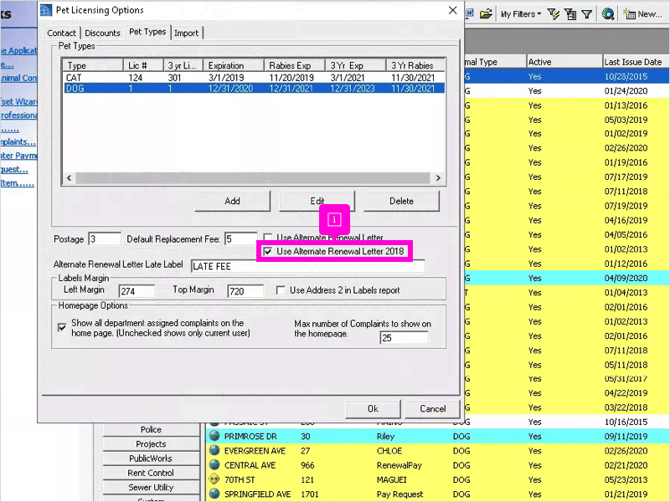670x502 pixels.
Task: Open the Import tab
Action: pyautogui.click(x=186, y=33)
